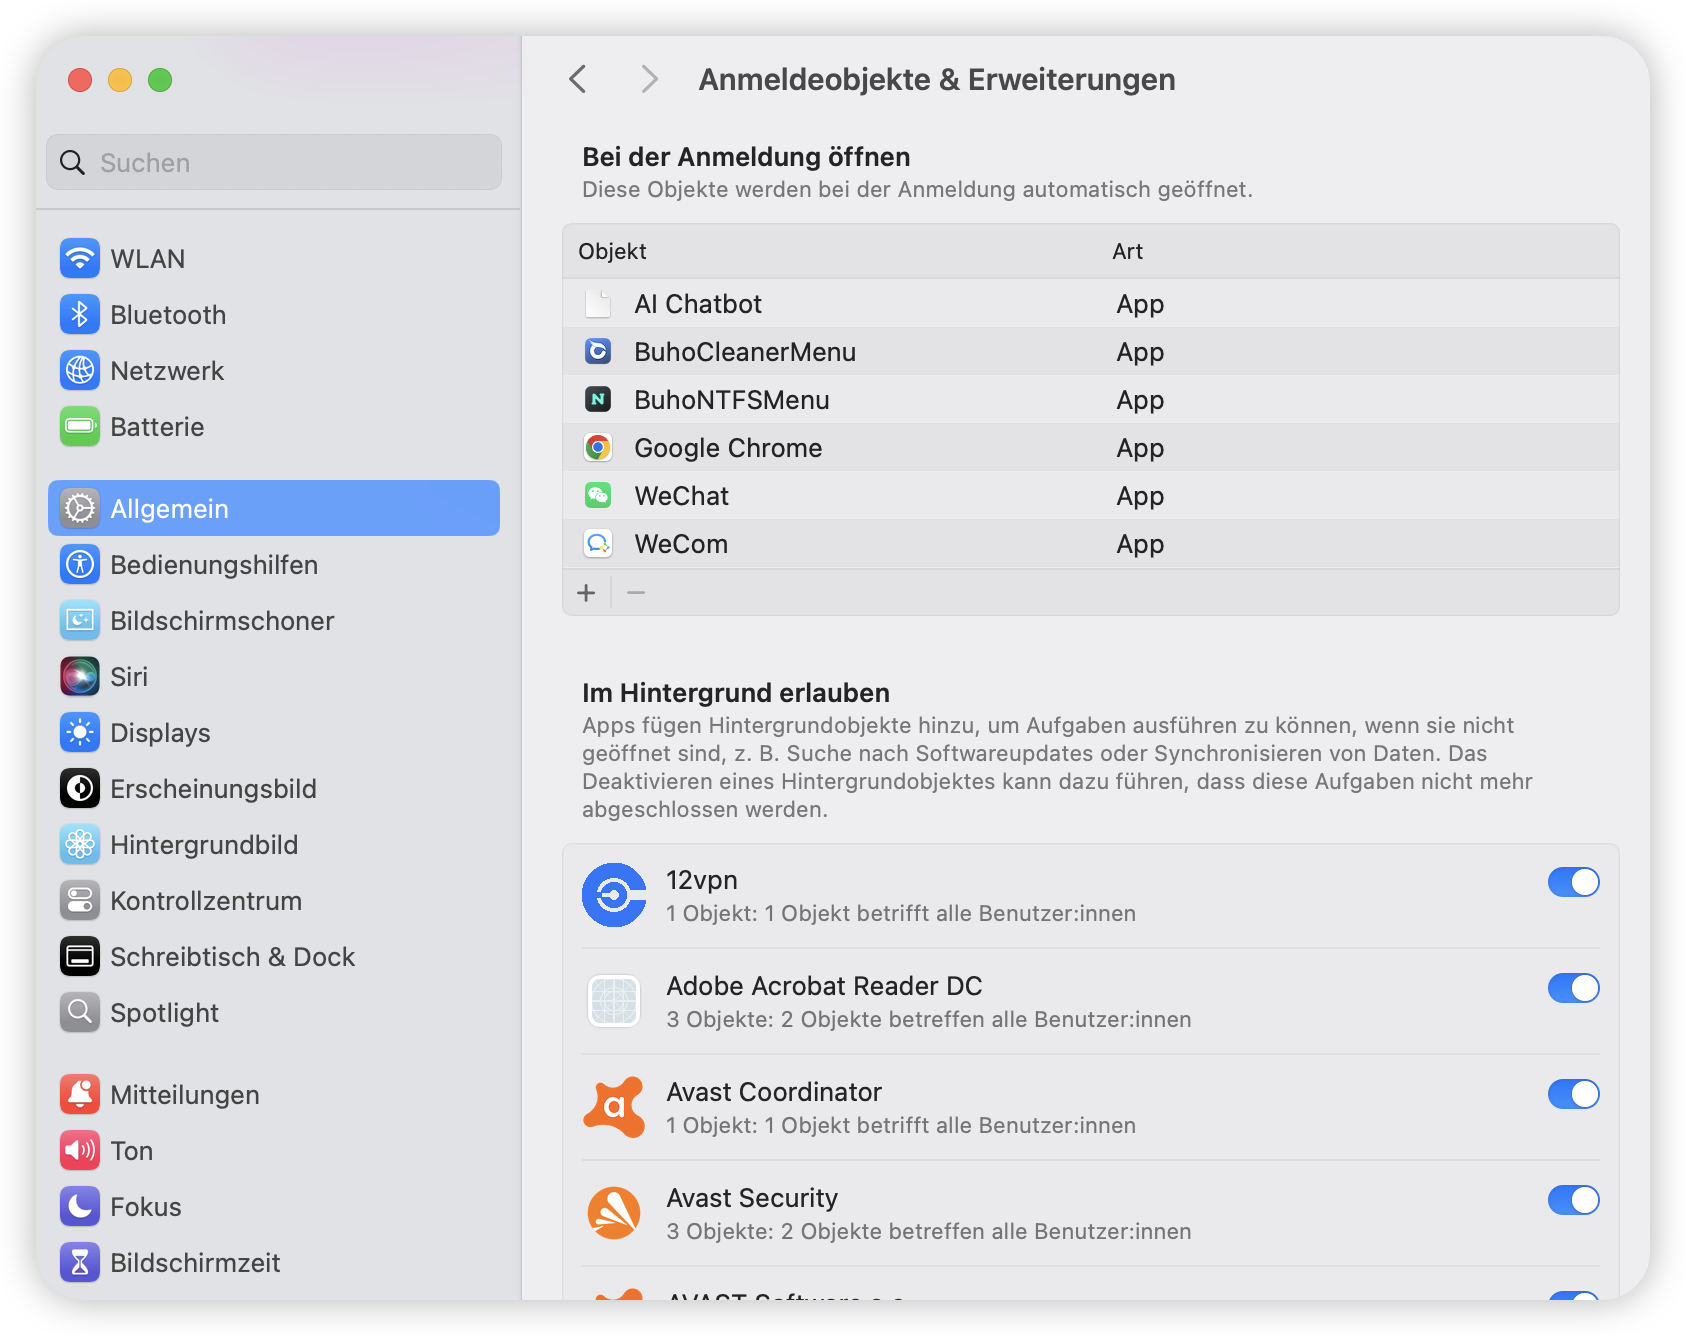Open the Allgemein settings section
Viewport: 1686px width, 1336px height.
pyautogui.click(x=274, y=508)
